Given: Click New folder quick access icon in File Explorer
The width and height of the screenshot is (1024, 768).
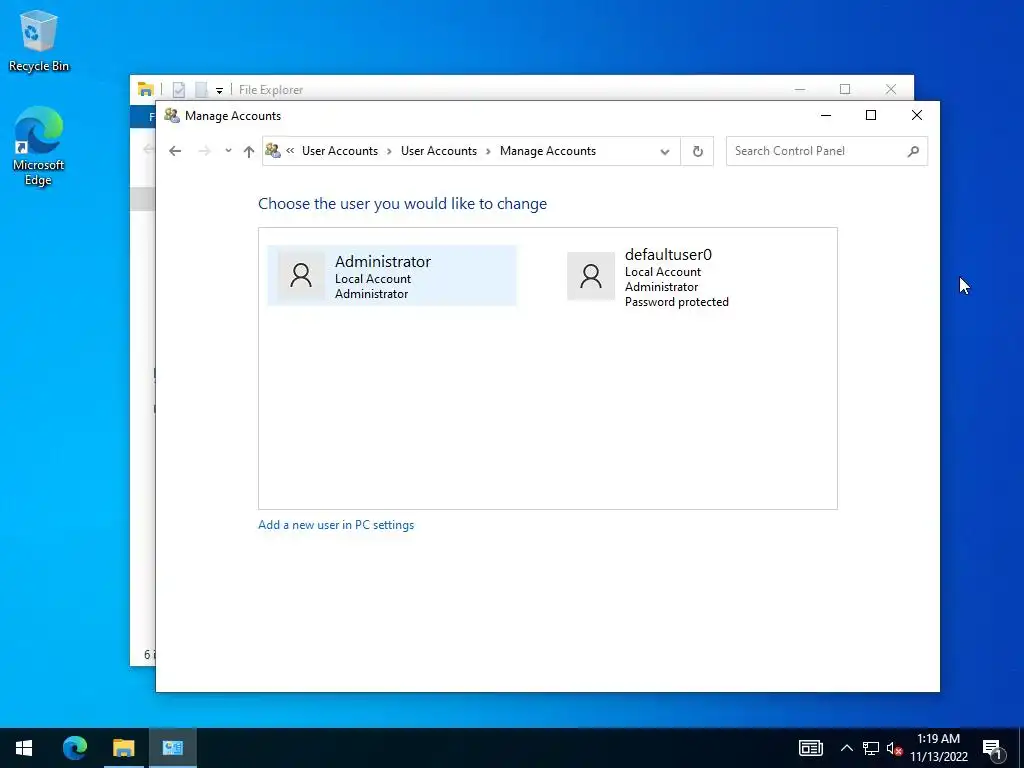Looking at the screenshot, I should coord(201,89).
